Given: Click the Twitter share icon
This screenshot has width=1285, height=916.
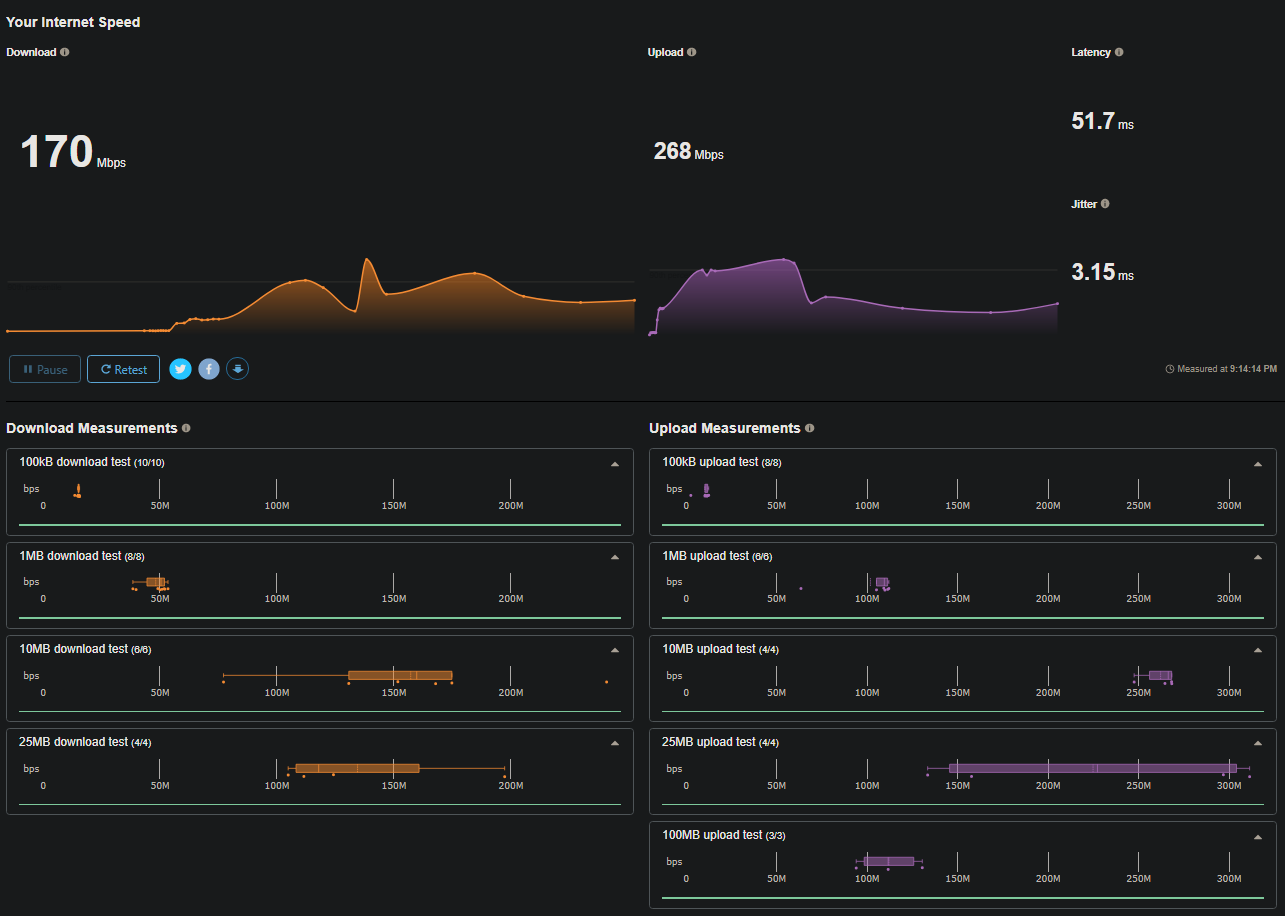Looking at the screenshot, I should tap(180, 369).
